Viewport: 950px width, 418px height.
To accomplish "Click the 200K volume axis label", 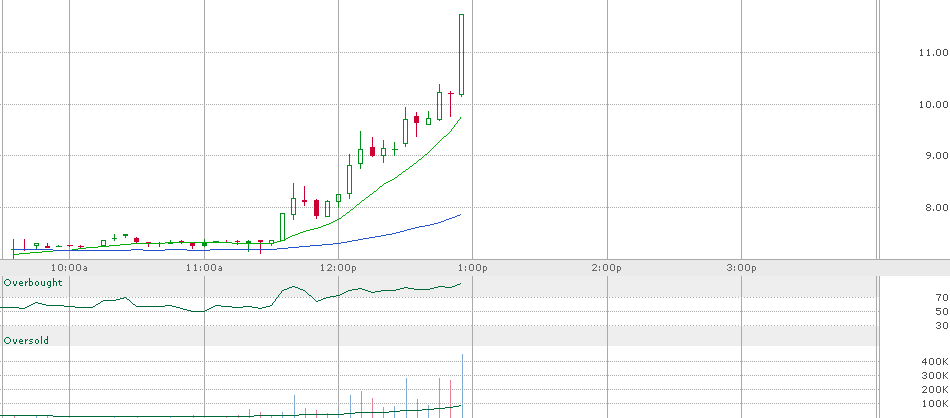I will click(935, 390).
